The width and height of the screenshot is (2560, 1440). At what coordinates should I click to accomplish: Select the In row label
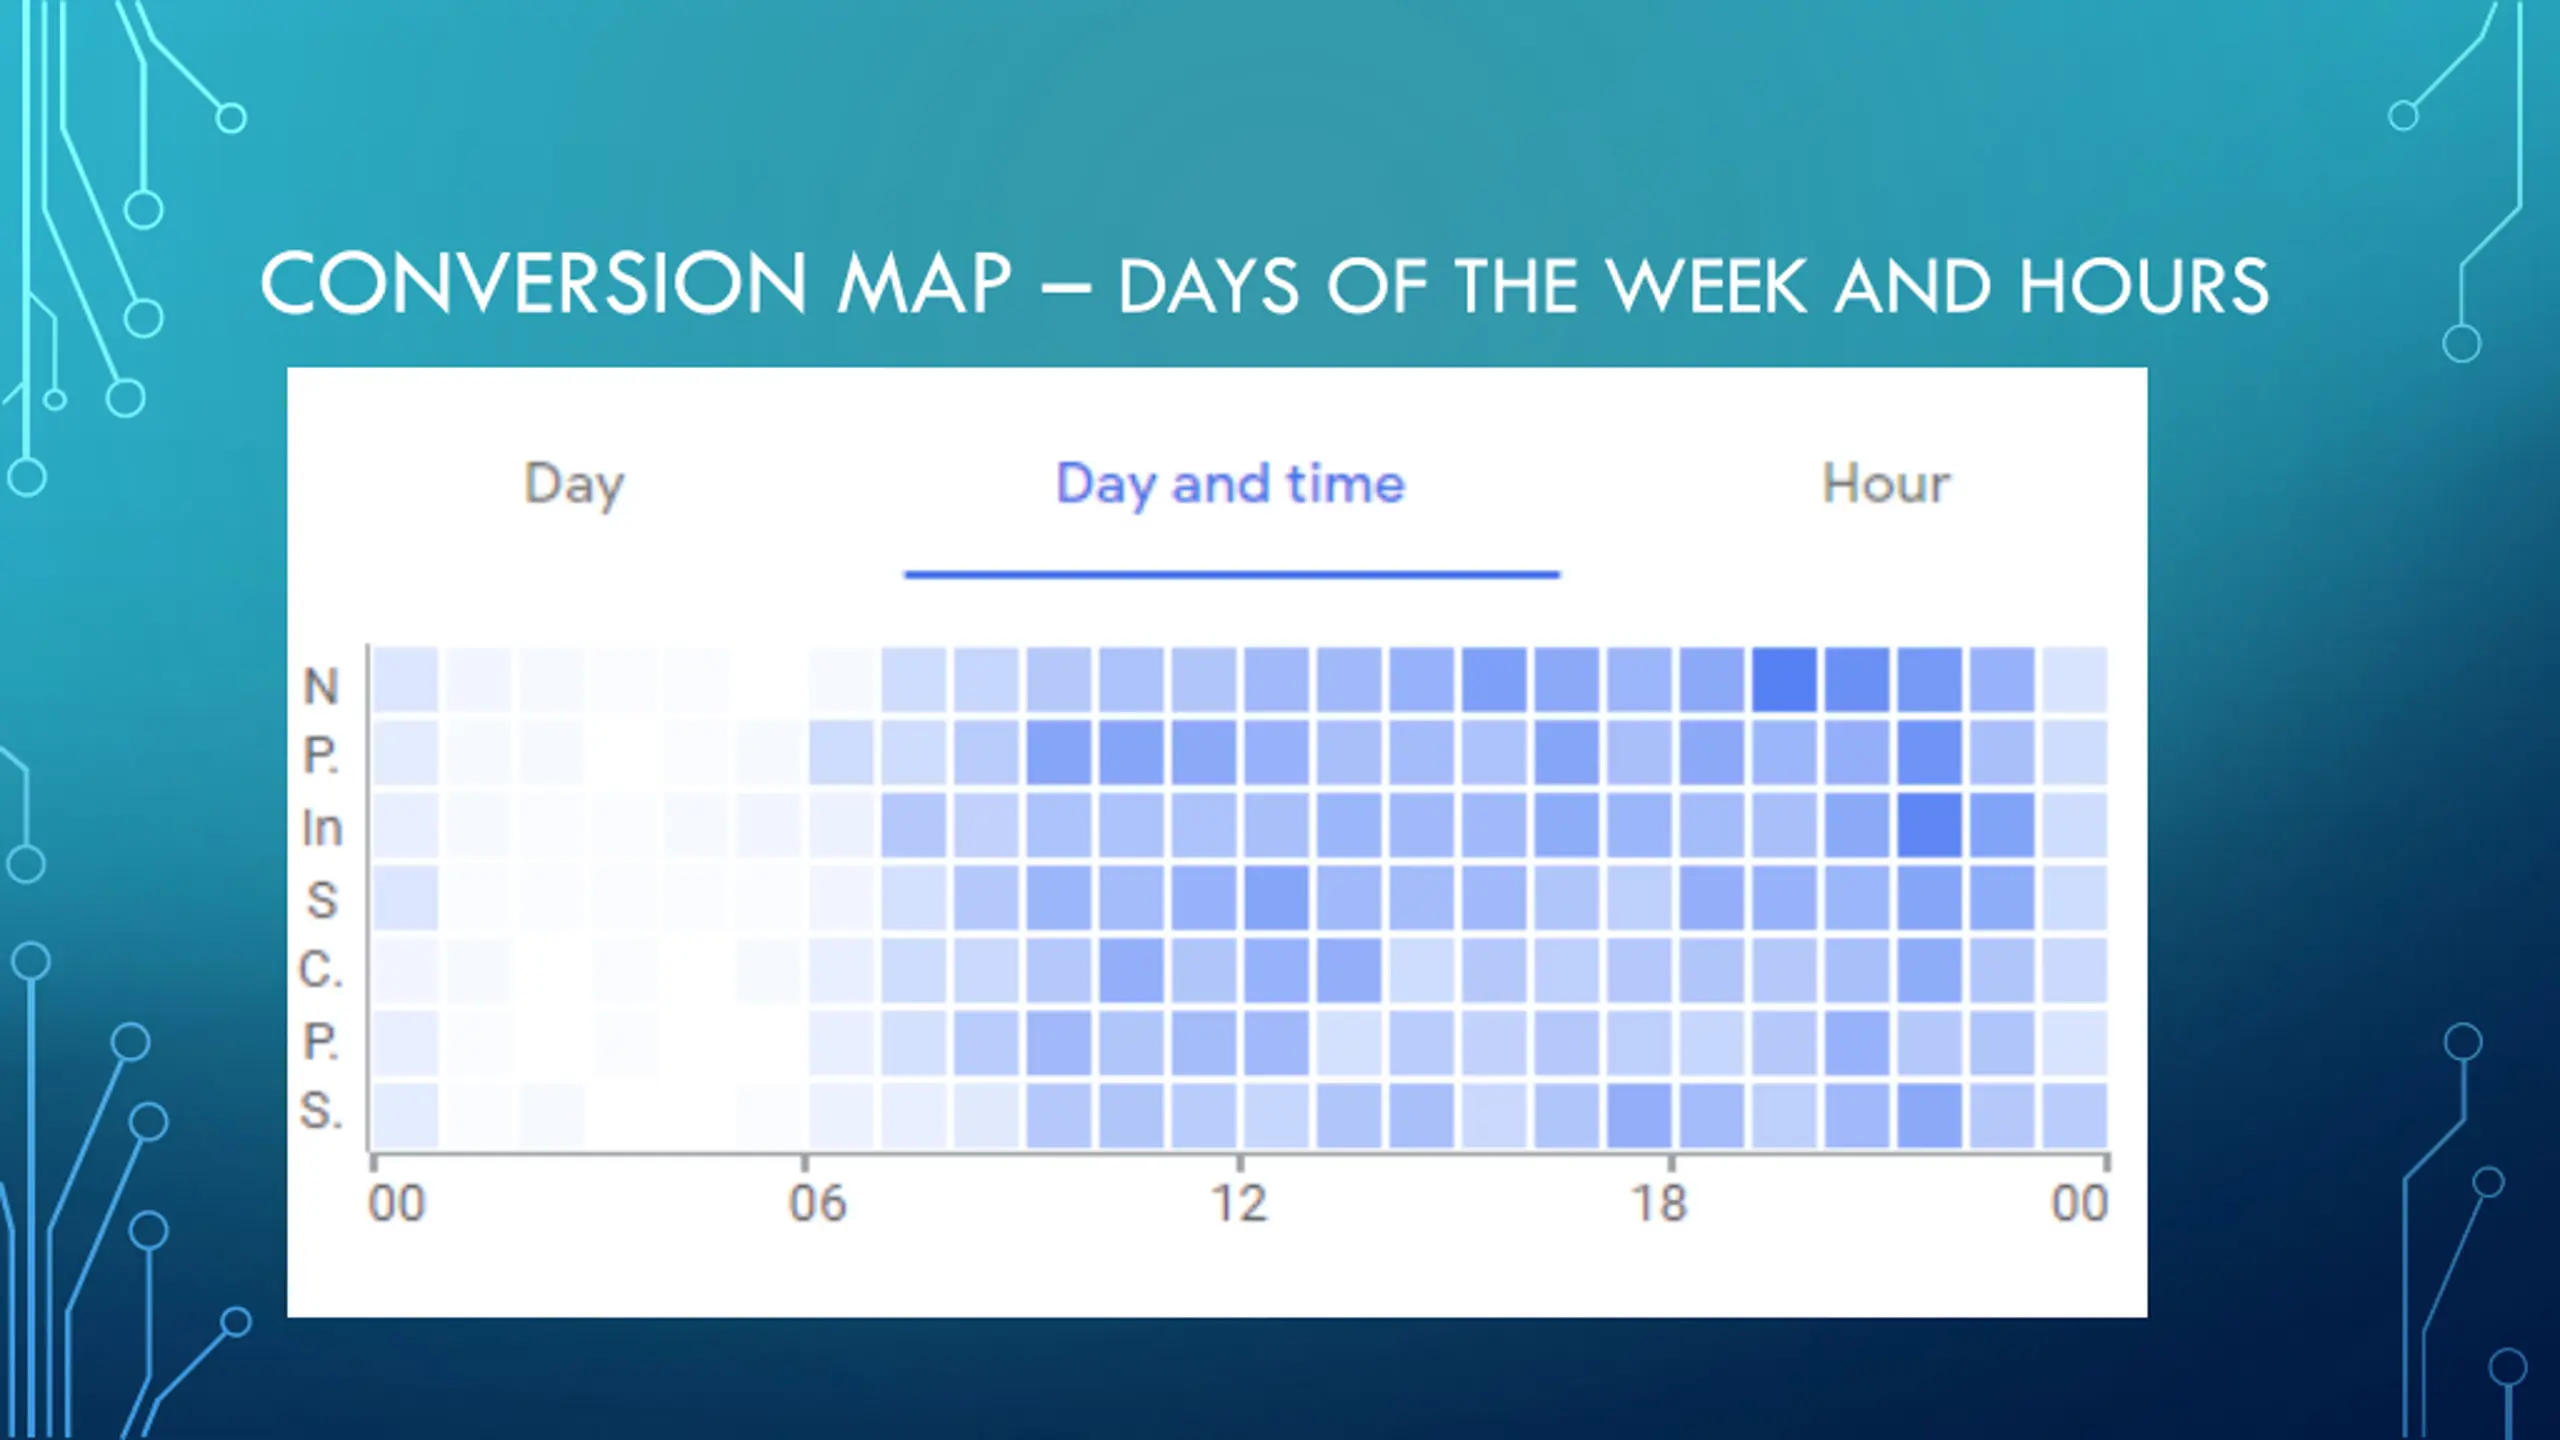tap(321, 828)
